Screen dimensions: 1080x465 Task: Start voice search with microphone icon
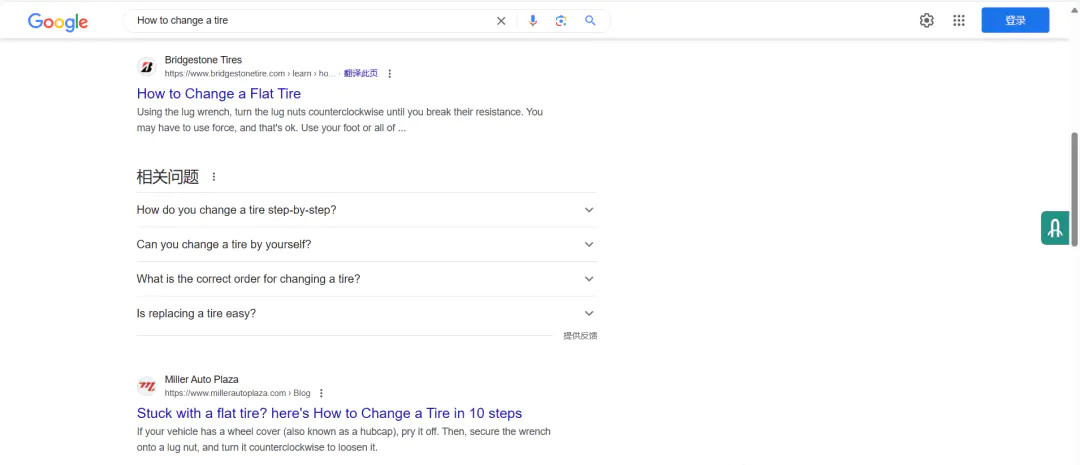pyautogui.click(x=533, y=21)
